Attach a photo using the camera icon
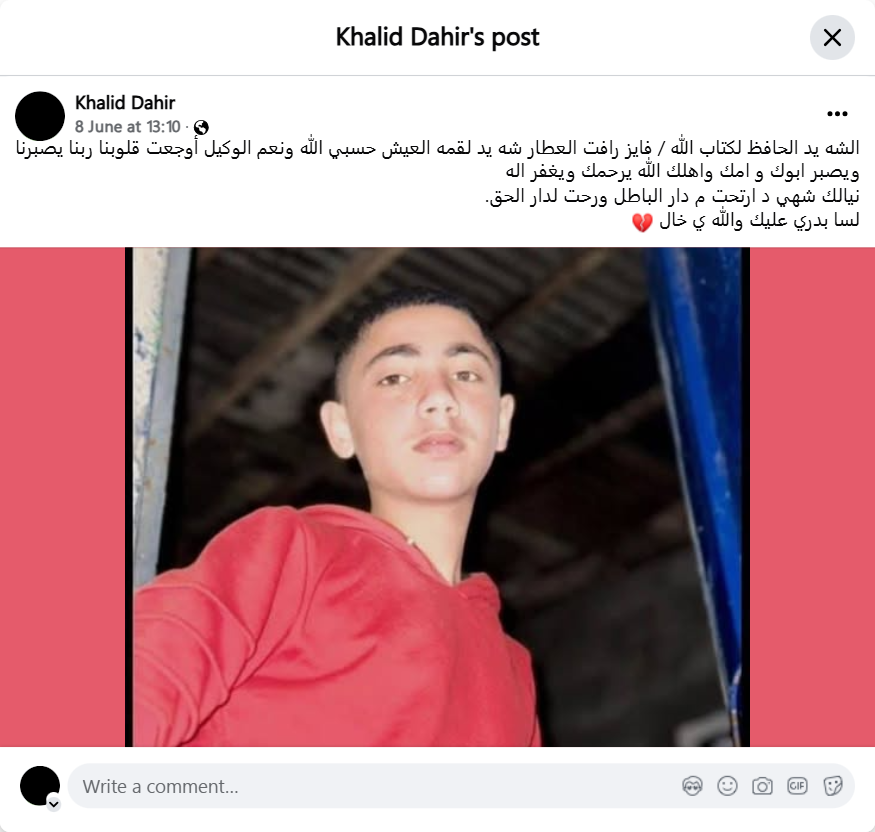 point(762,786)
